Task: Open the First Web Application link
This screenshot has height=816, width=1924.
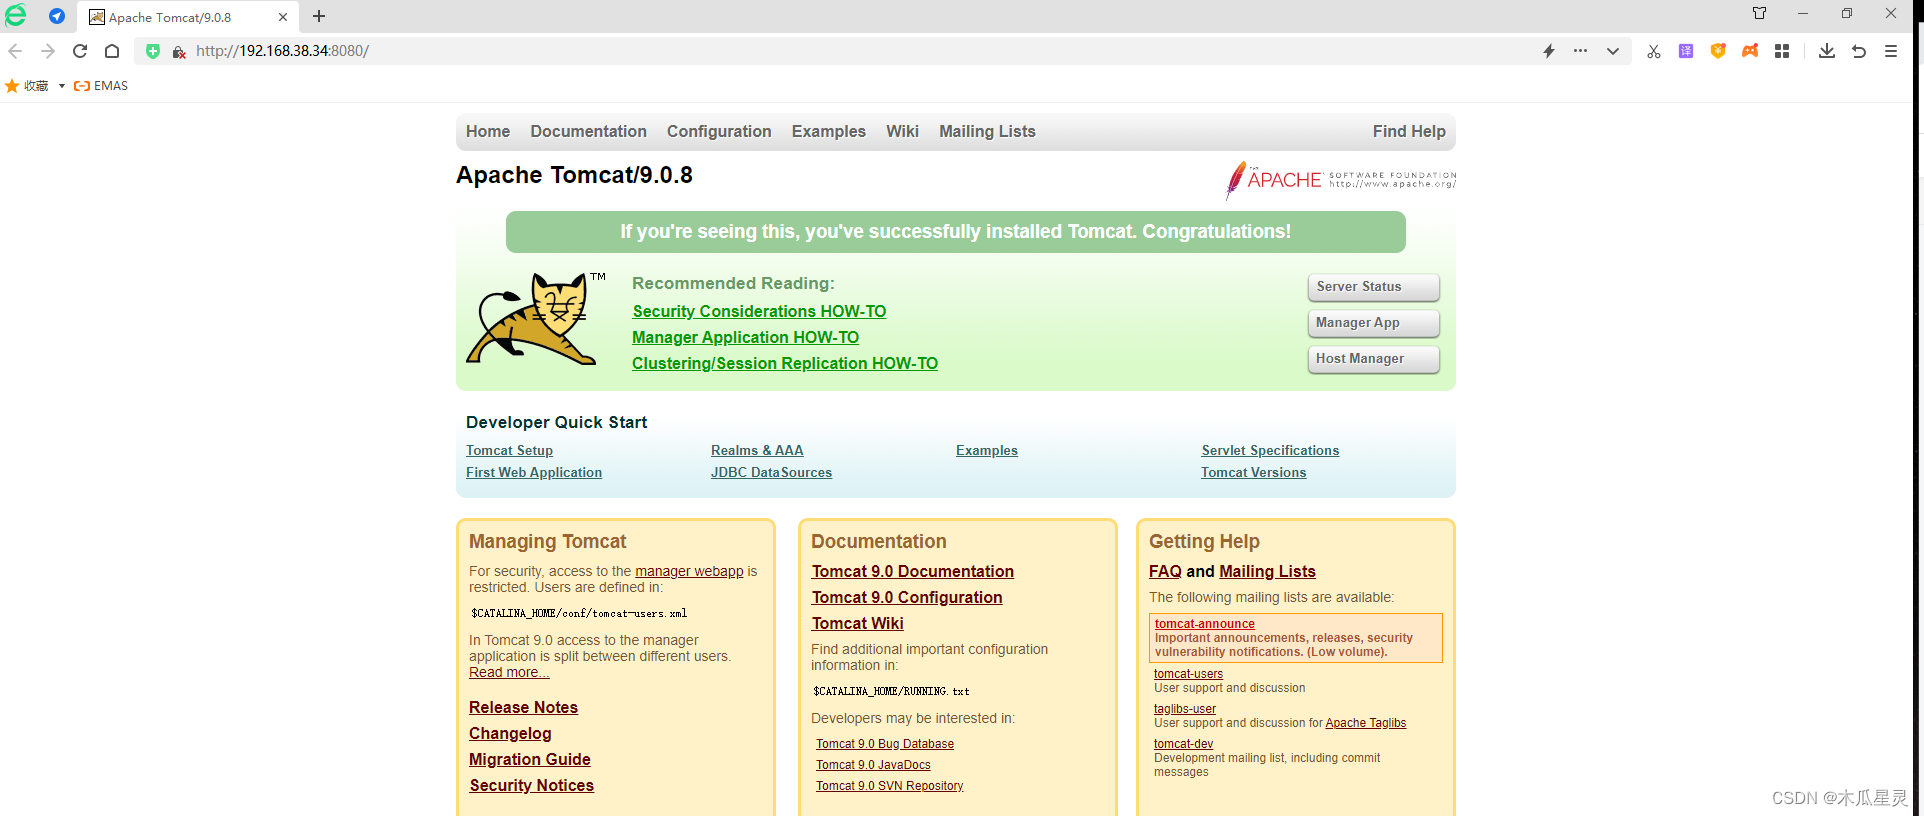Action: click(534, 473)
